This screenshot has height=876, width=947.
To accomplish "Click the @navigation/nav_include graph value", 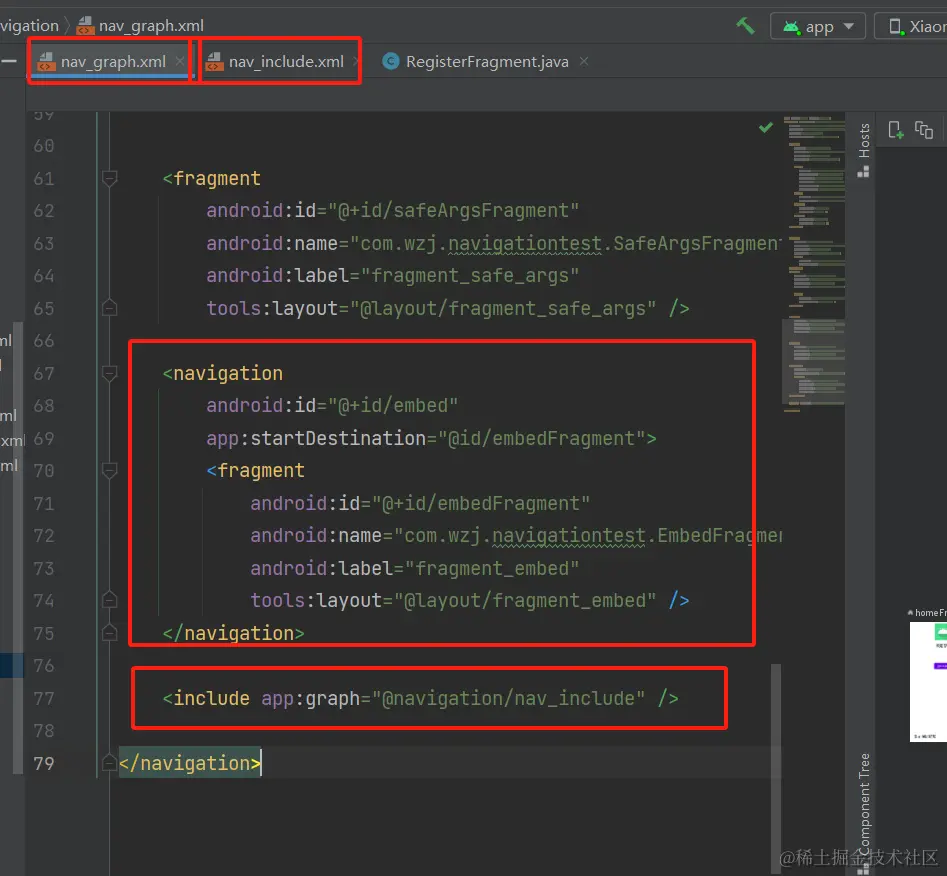I will (x=509, y=699).
